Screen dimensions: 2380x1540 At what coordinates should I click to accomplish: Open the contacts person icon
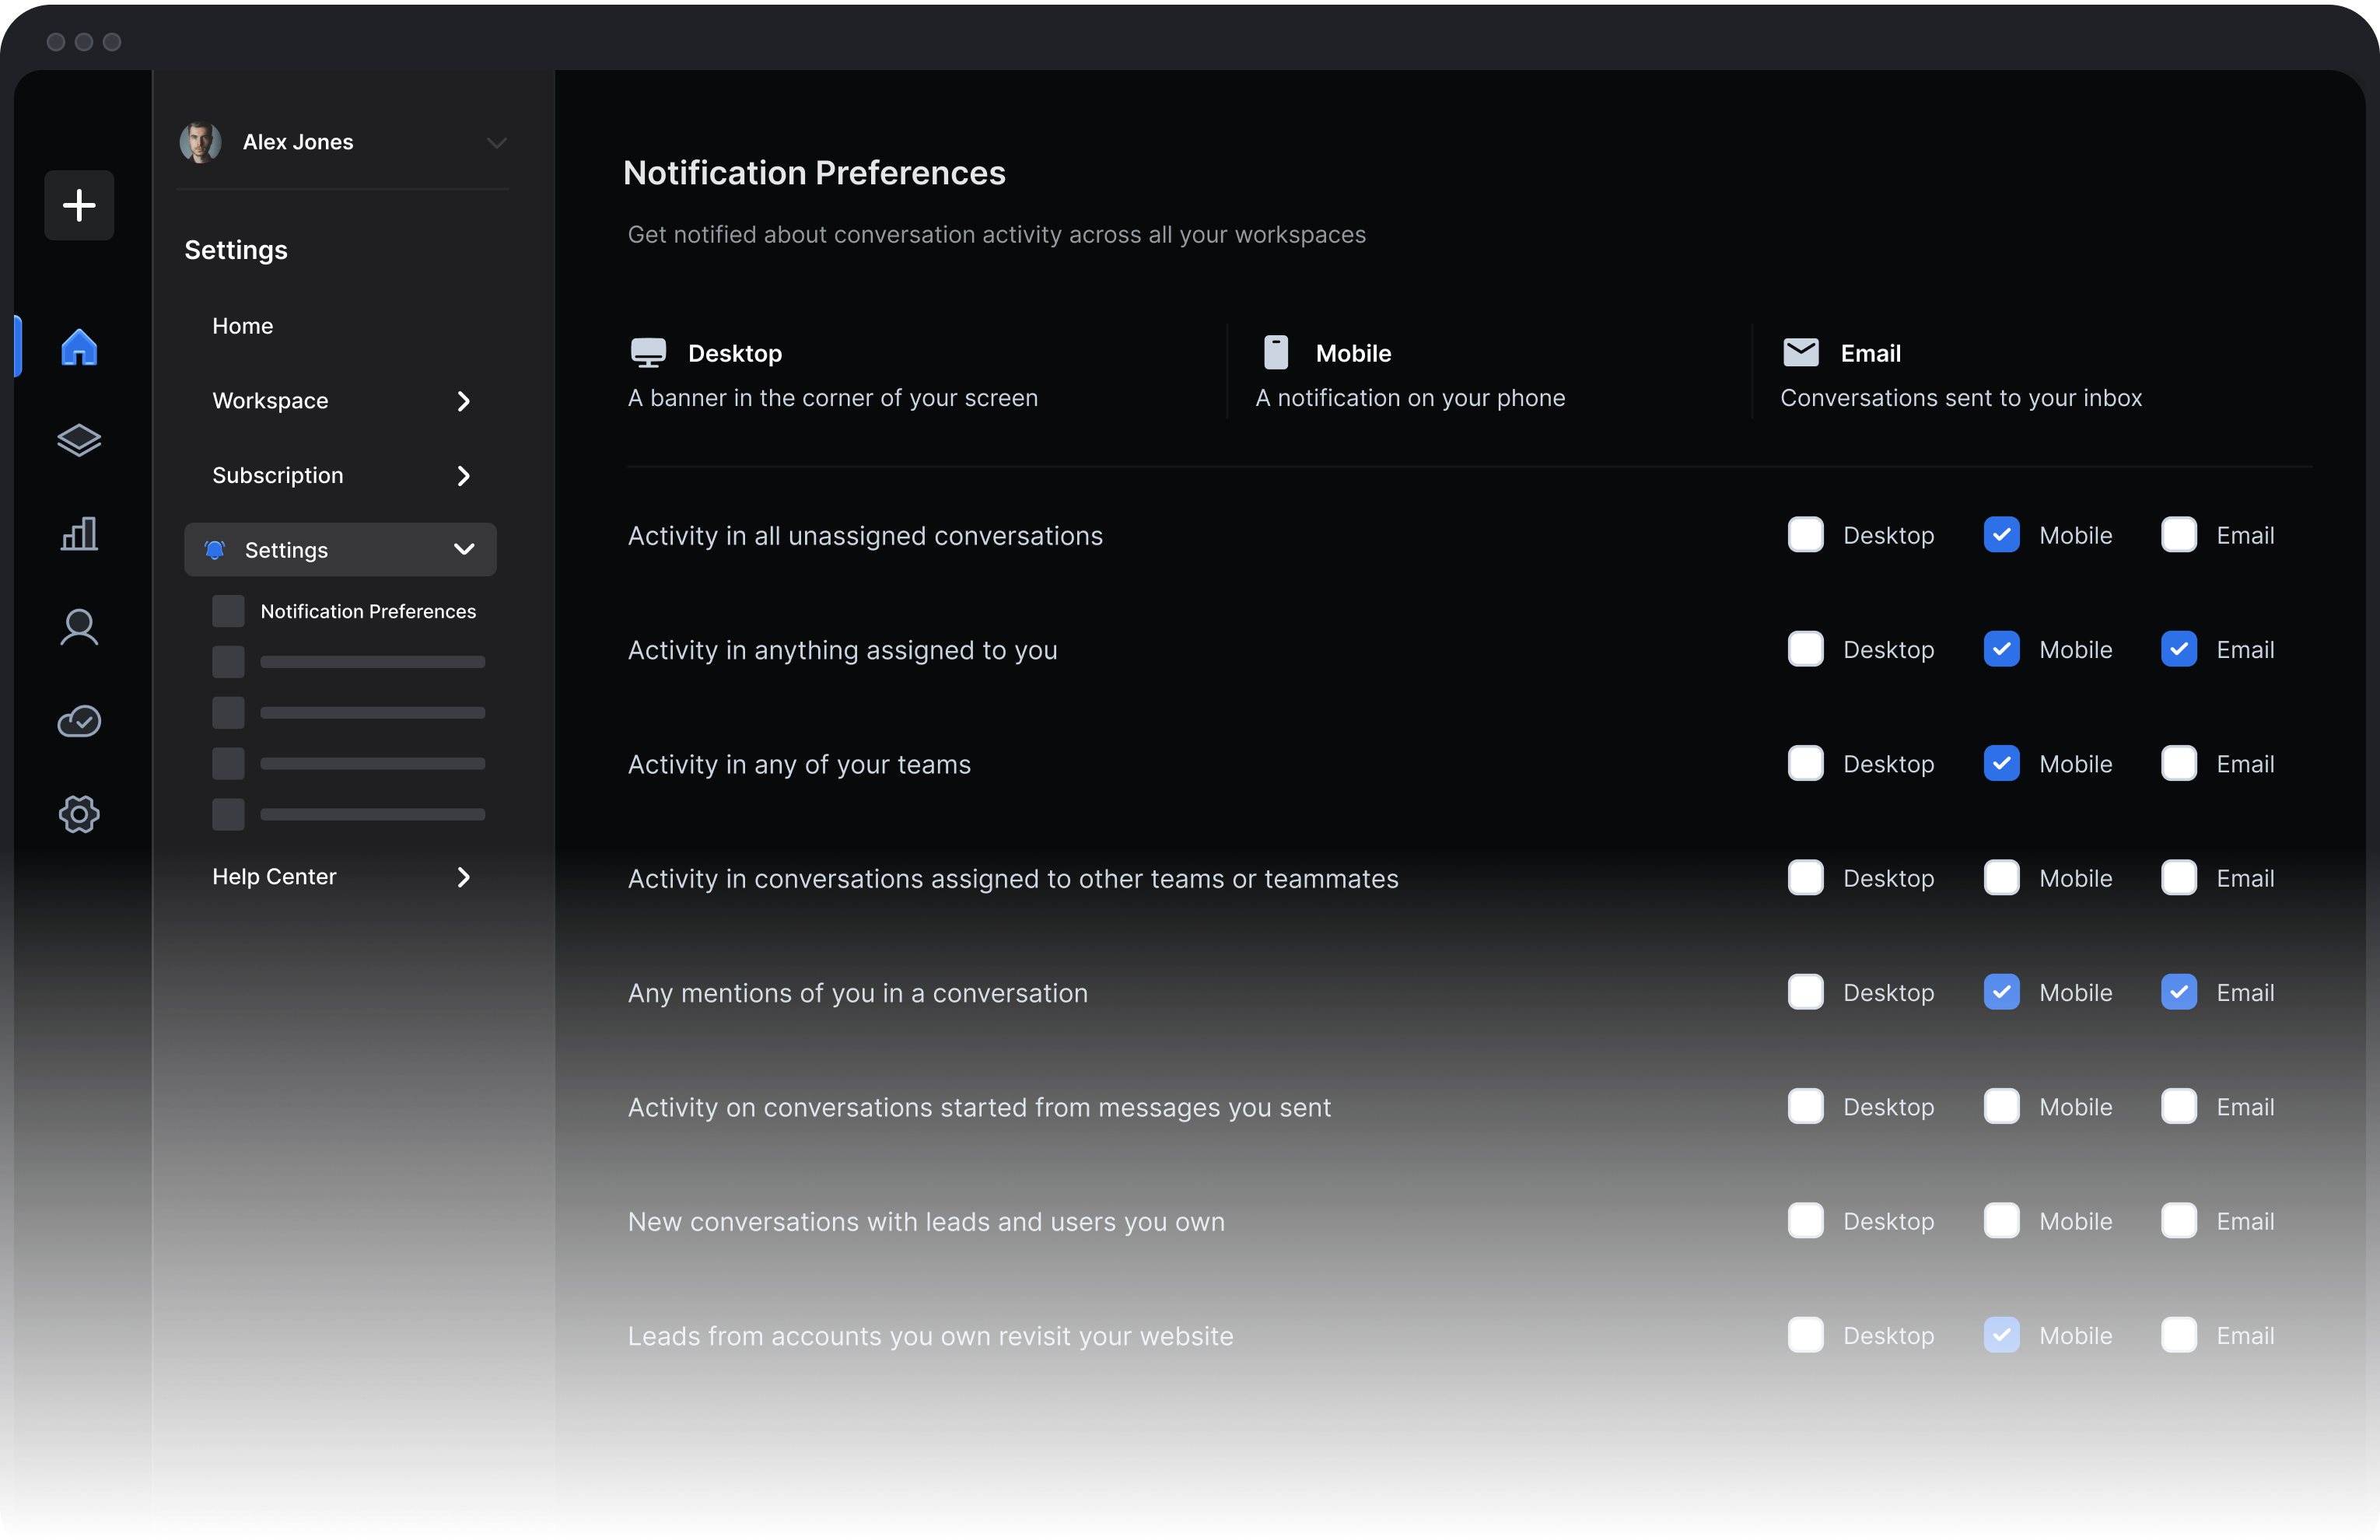(79, 627)
